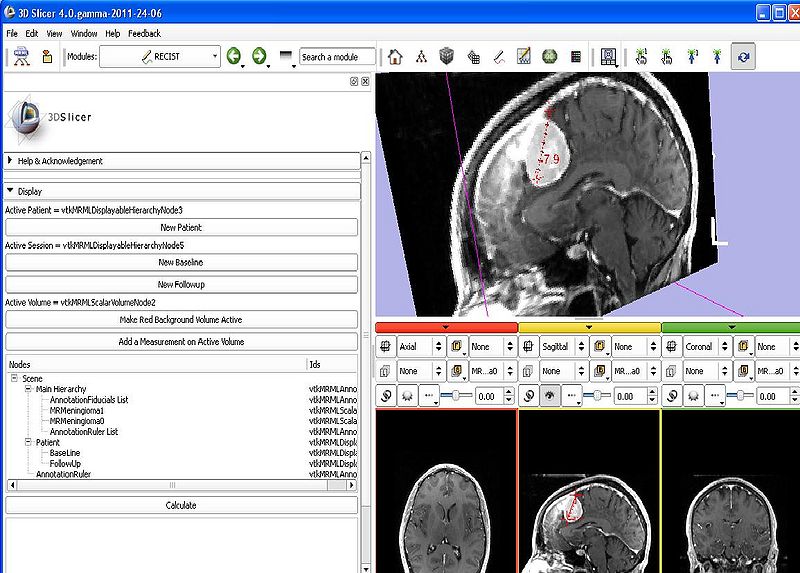Toggle Coronal slice visibility in 3D
The width and height of the screenshot is (800, 573).
(693, 395)
